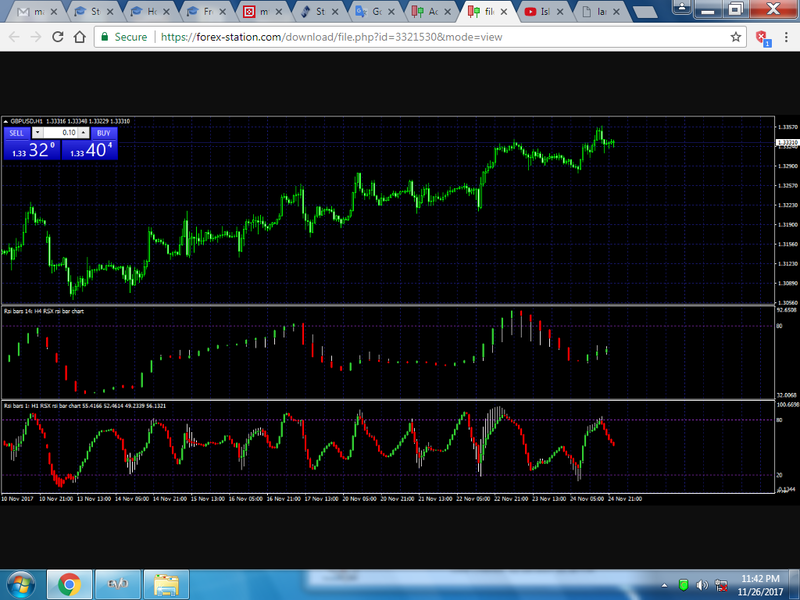Click the 0.10 lot size field
The image size is (800, 600).
[x=60, y=133]
